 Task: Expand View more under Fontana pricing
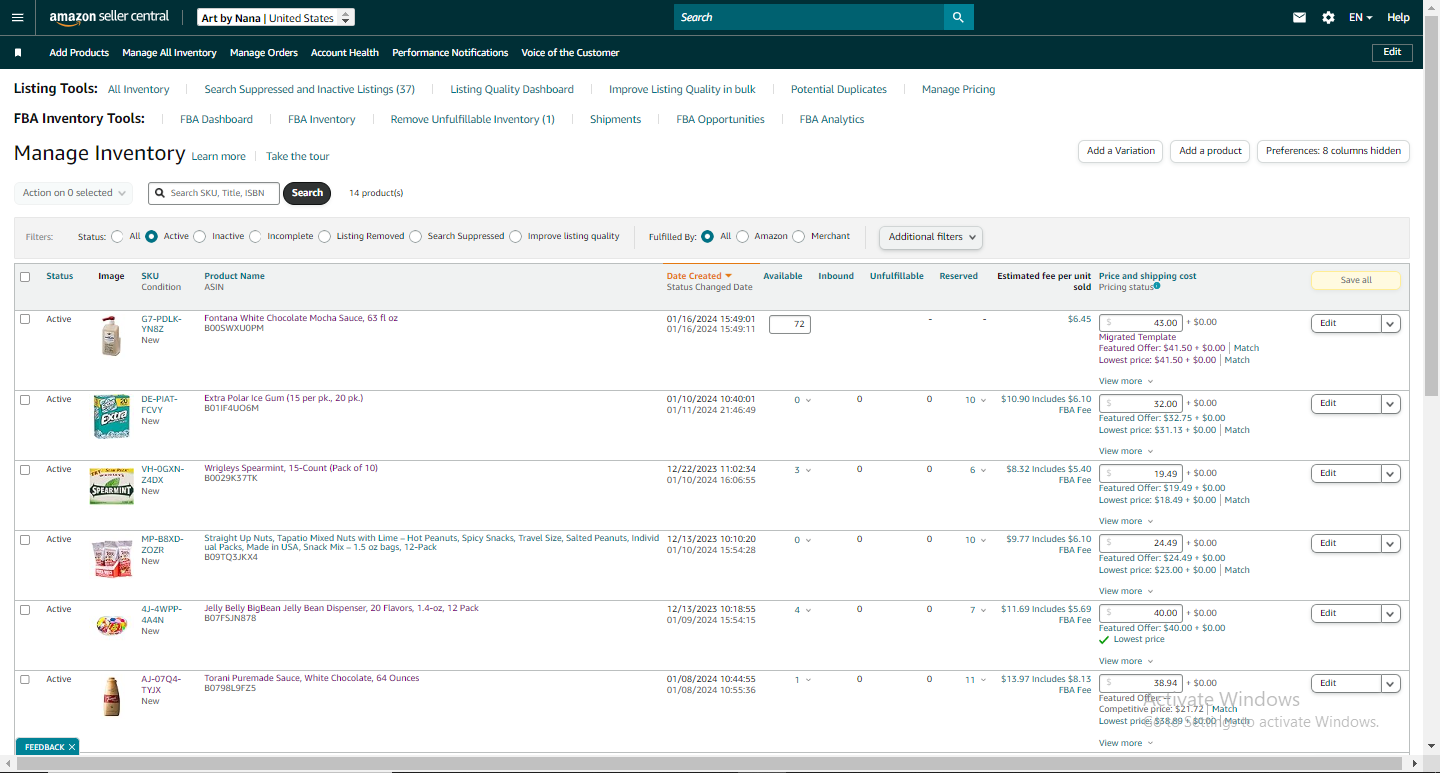(1126, 381)
